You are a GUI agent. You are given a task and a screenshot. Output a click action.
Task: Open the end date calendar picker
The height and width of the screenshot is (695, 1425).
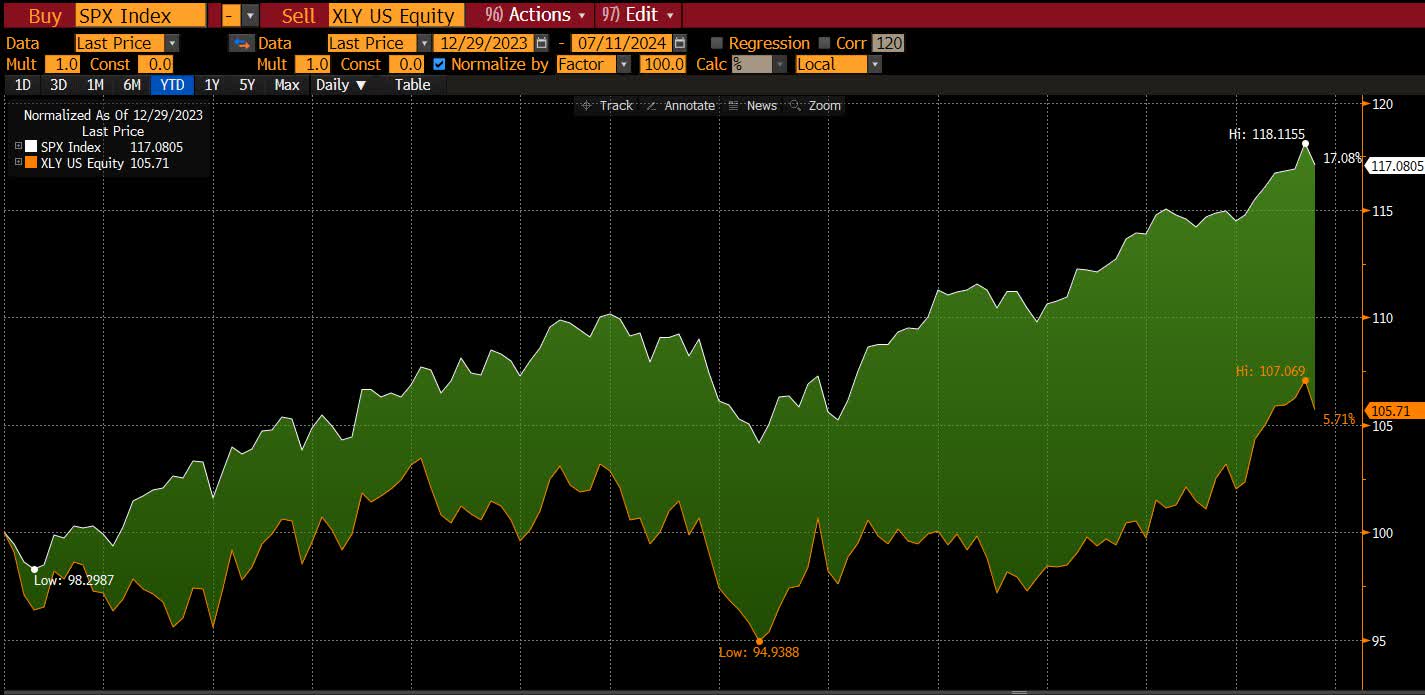click(x=680, y=43)
